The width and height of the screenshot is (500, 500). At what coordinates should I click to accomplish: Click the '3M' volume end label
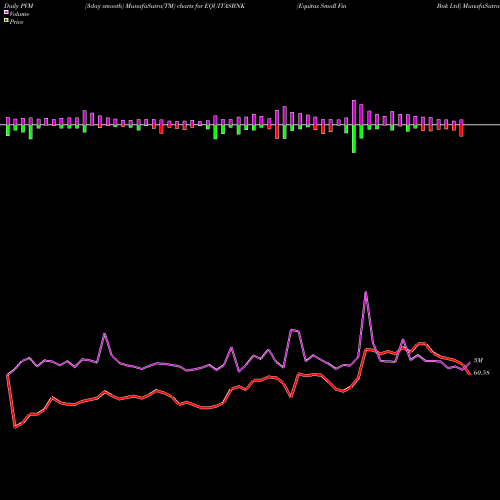point(478,361)
